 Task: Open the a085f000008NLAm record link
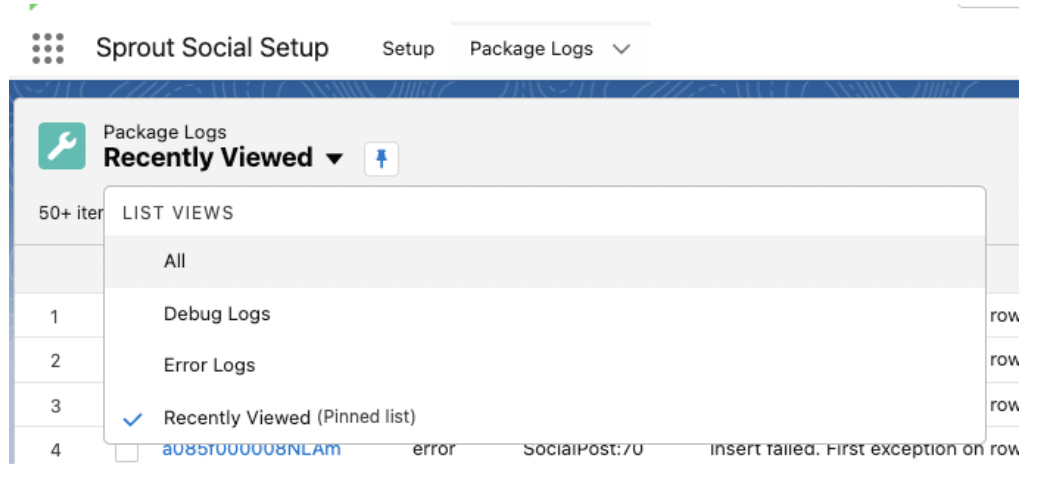(251, 450)
